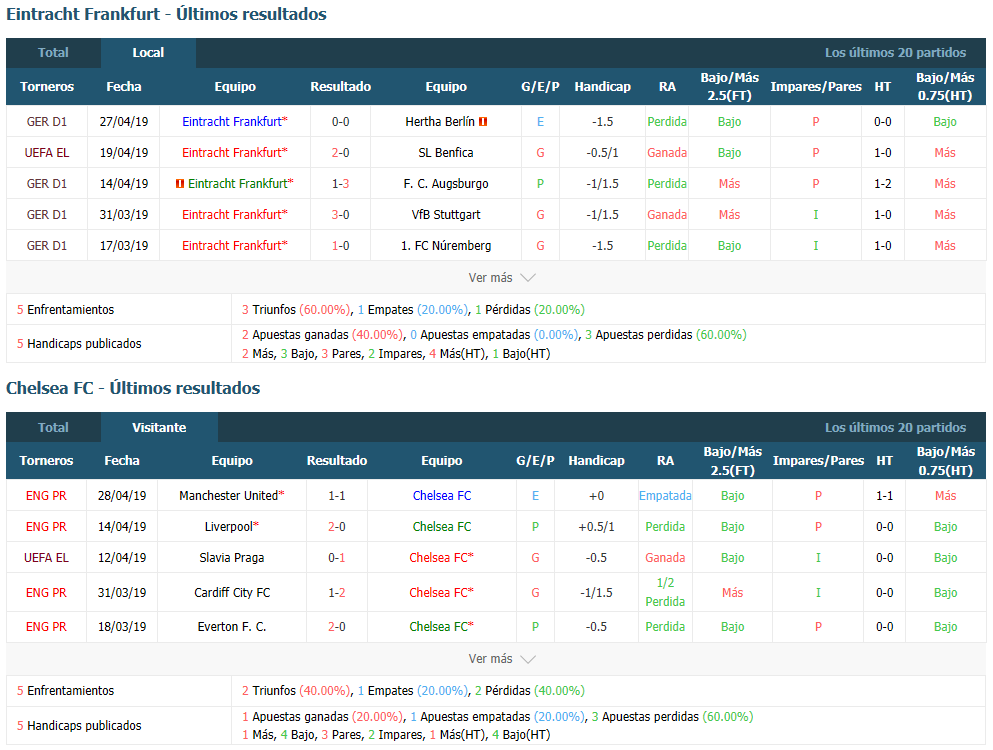Screen dimensions: 993x750
Task: Open Eintracht Frankfurt link on 31/03/19 row
Action: 234,215
